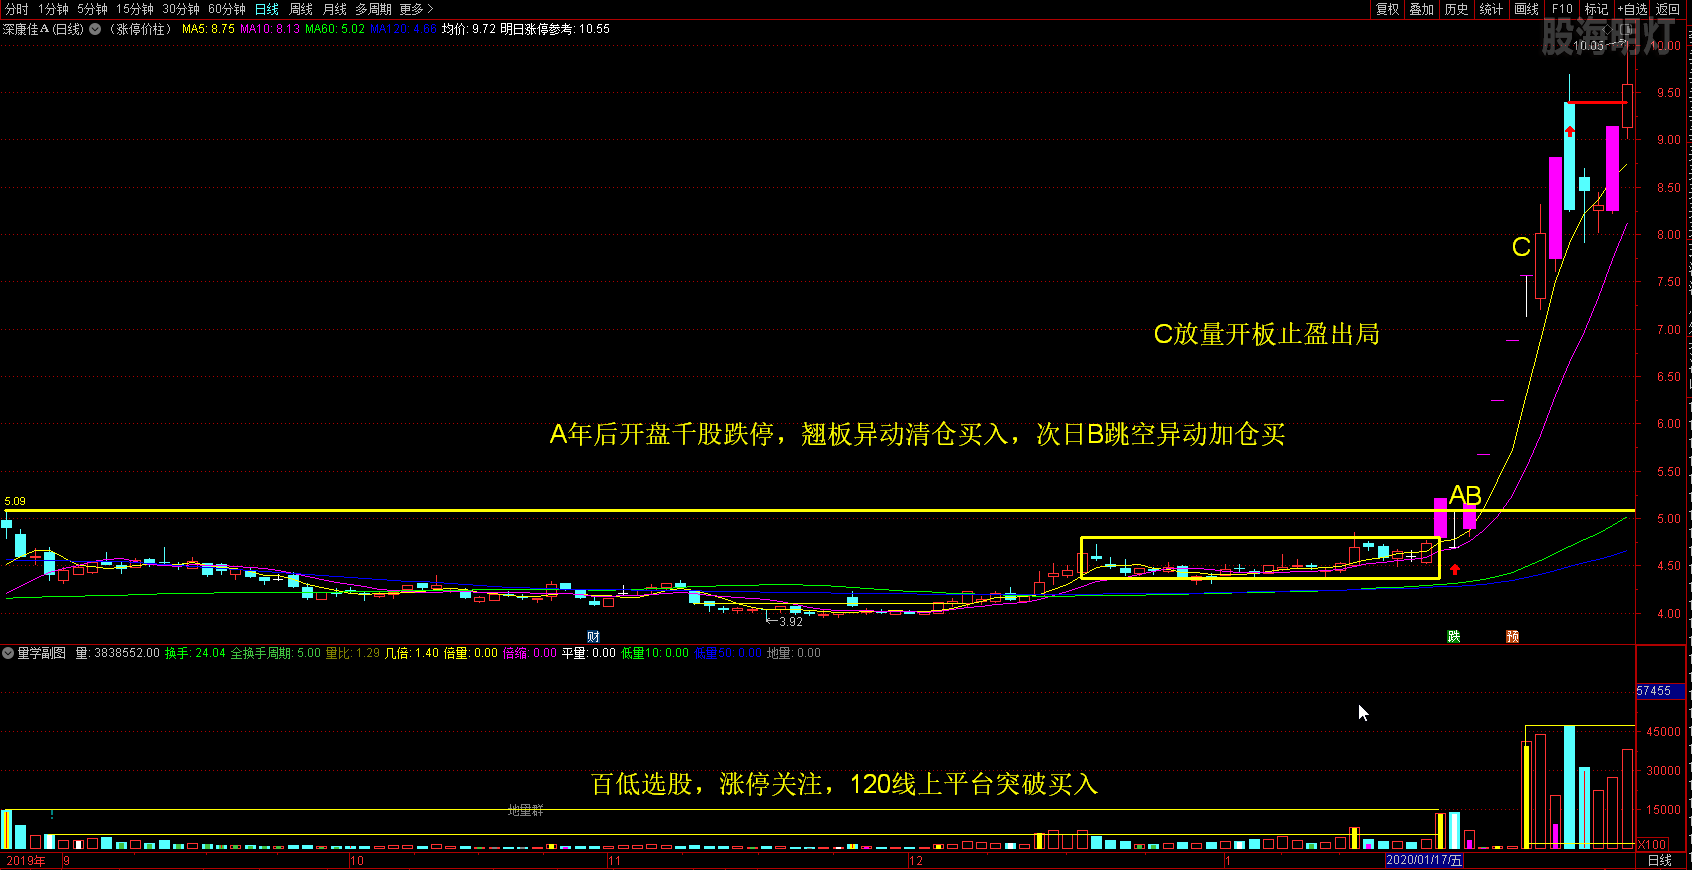Click the small panel icon beside the diamond
Viewport: 1692px width, 870px height.
[1626, 30]
